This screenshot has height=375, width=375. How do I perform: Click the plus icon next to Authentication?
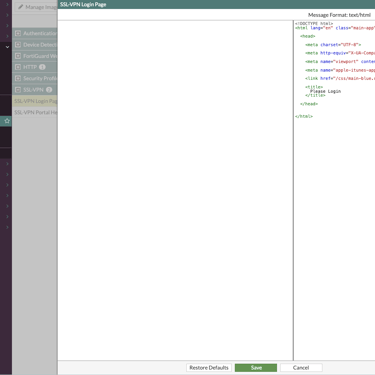point(18,33)
